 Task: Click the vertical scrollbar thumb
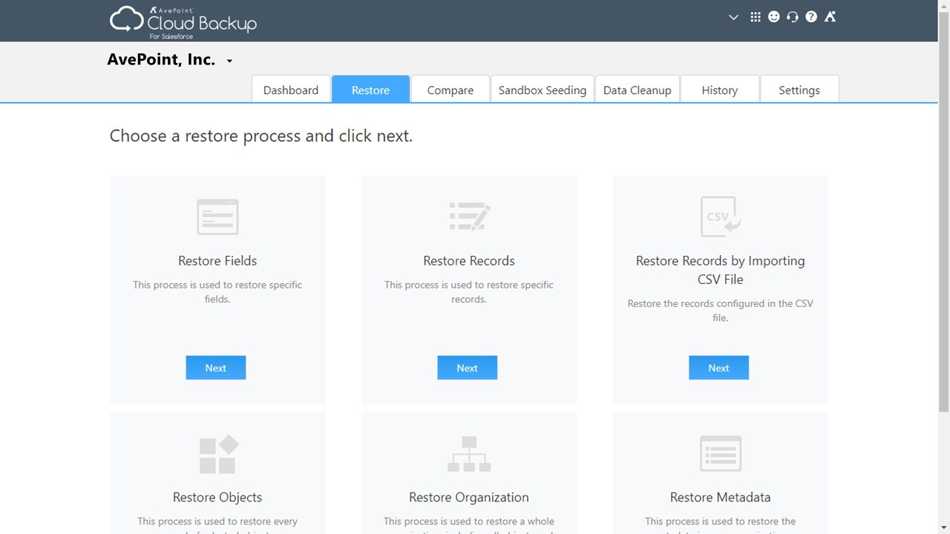(x=944, y=212)
